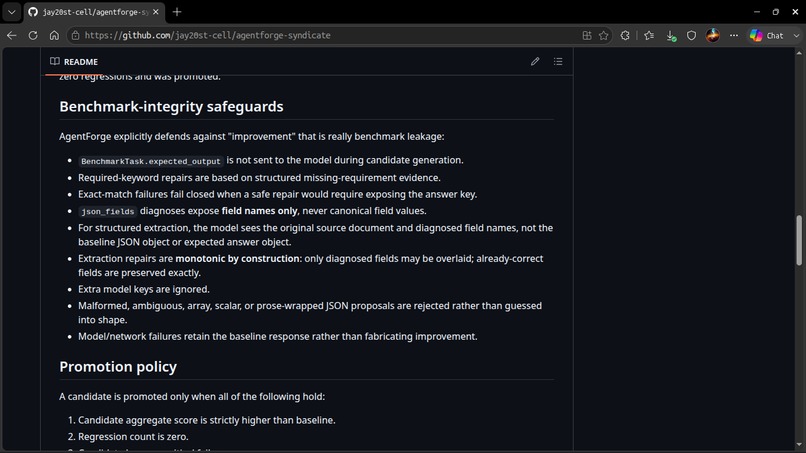Minimize the browser window

(757, 12)
